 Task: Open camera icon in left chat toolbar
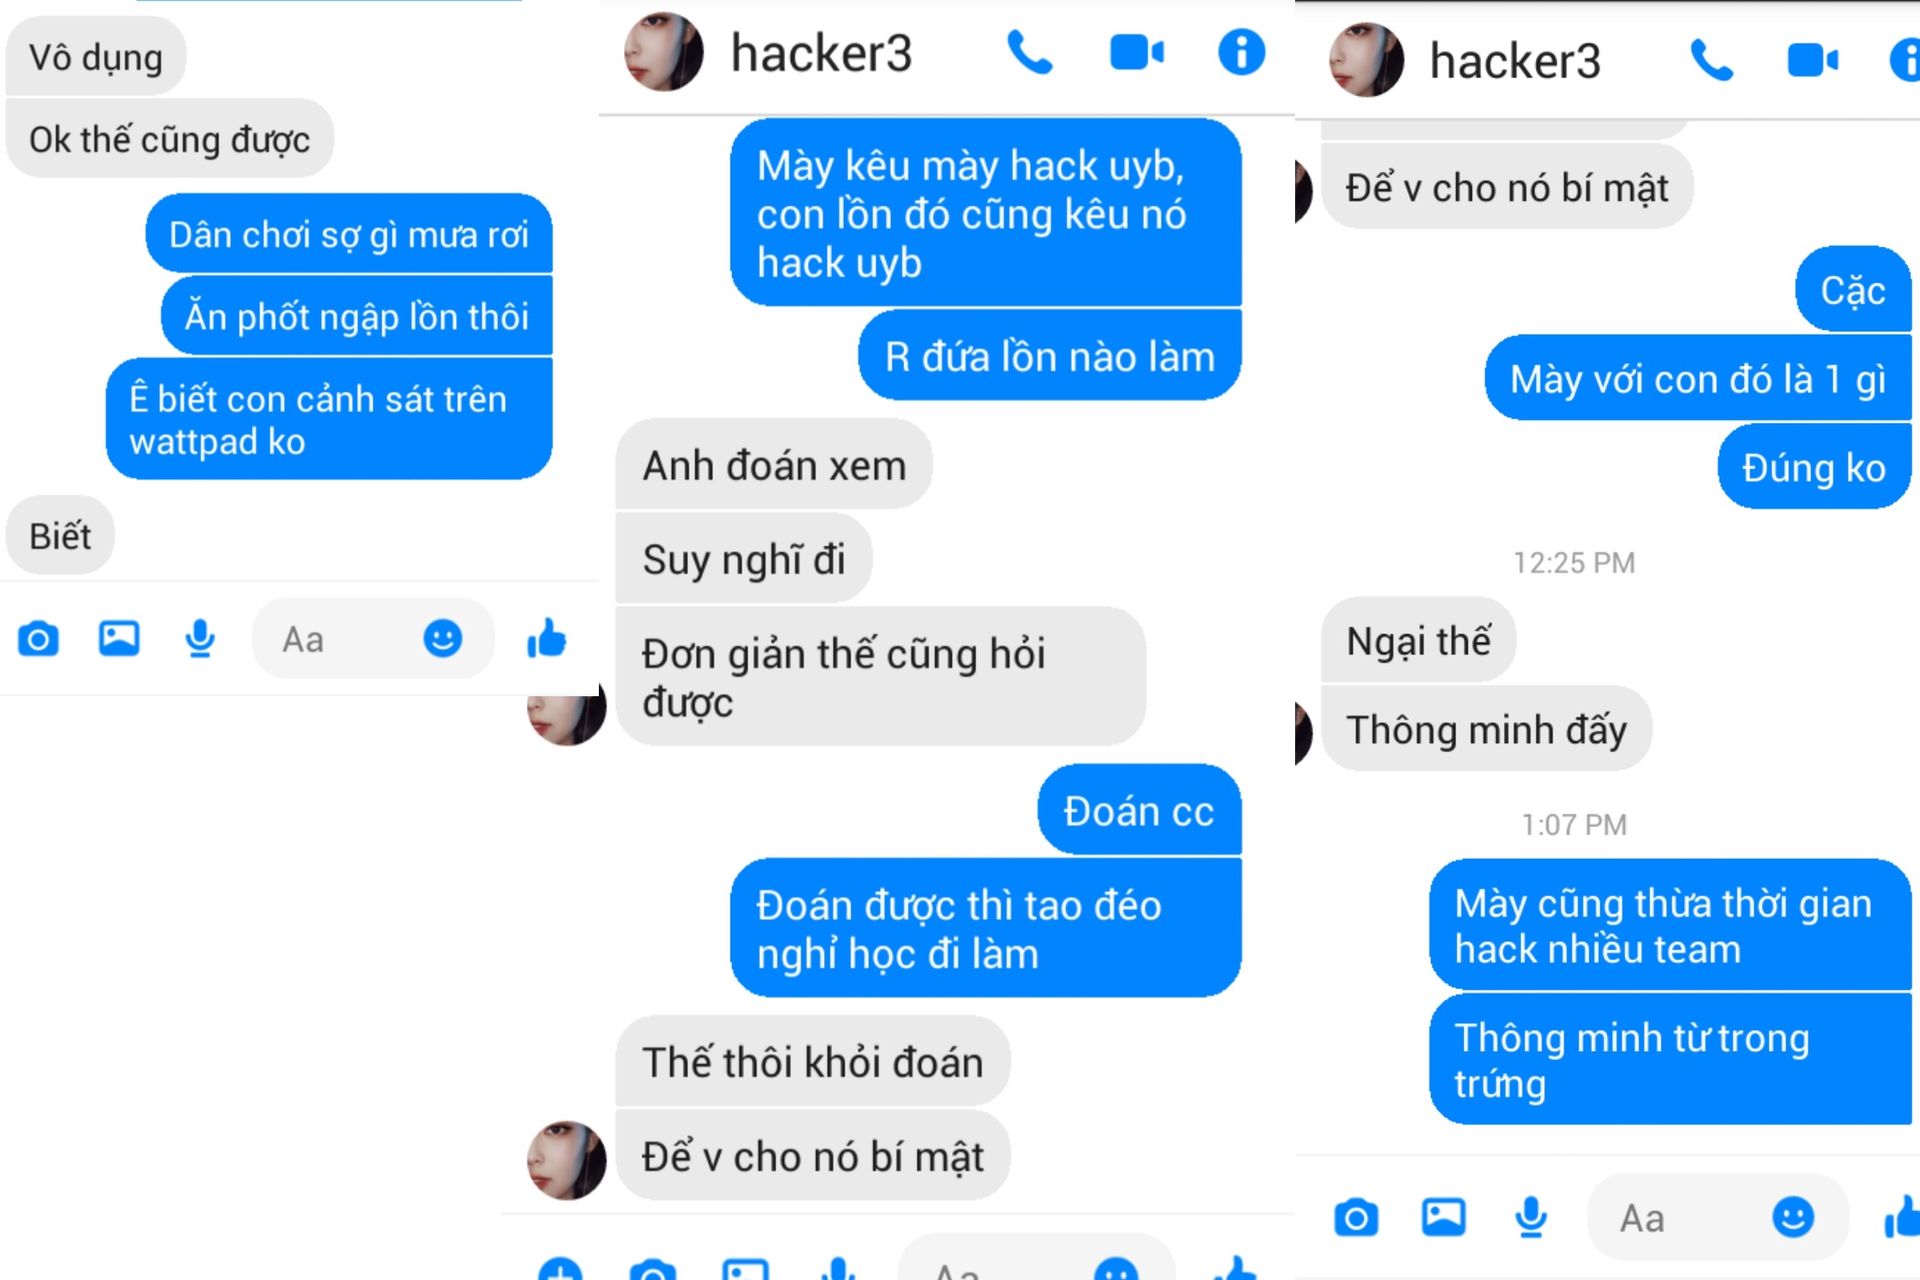pos(39,638)
